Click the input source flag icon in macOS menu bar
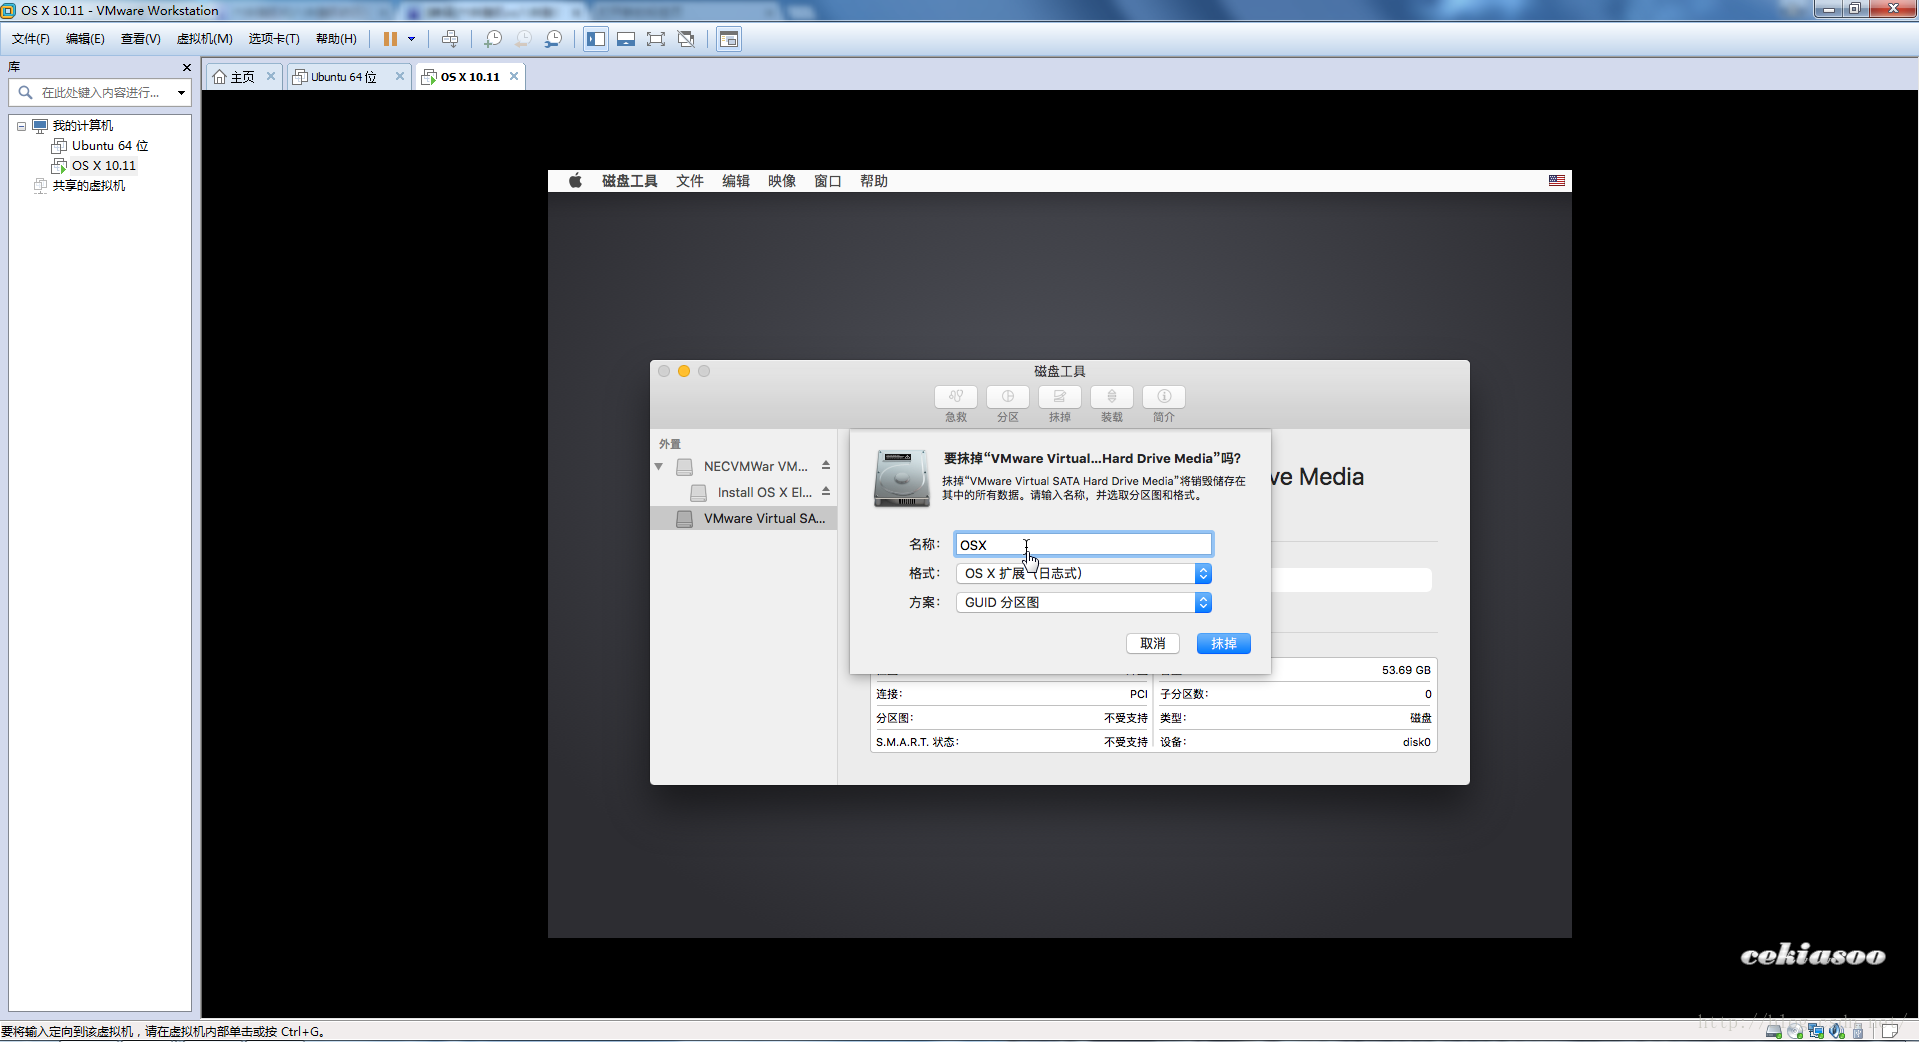 click(1557, 181)
